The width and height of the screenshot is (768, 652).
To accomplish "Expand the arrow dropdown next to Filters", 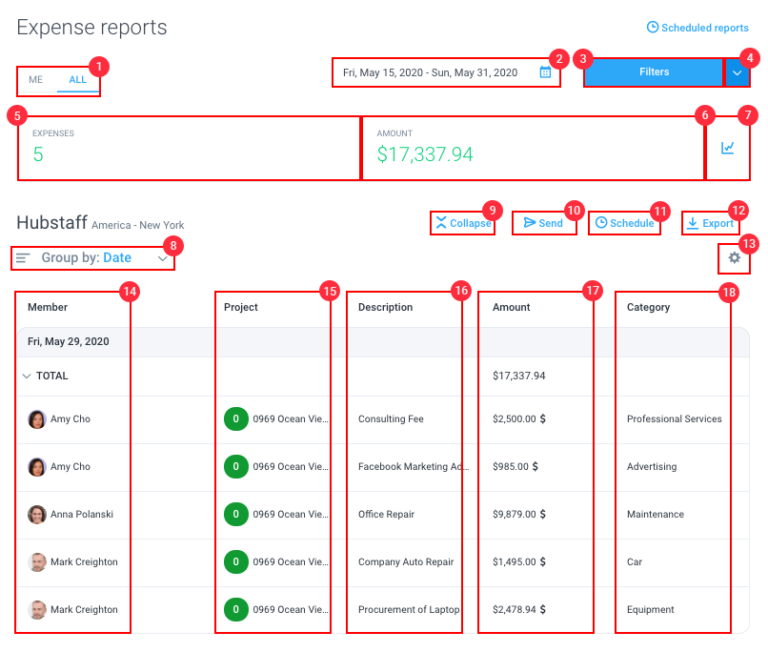I will (737, 73).
